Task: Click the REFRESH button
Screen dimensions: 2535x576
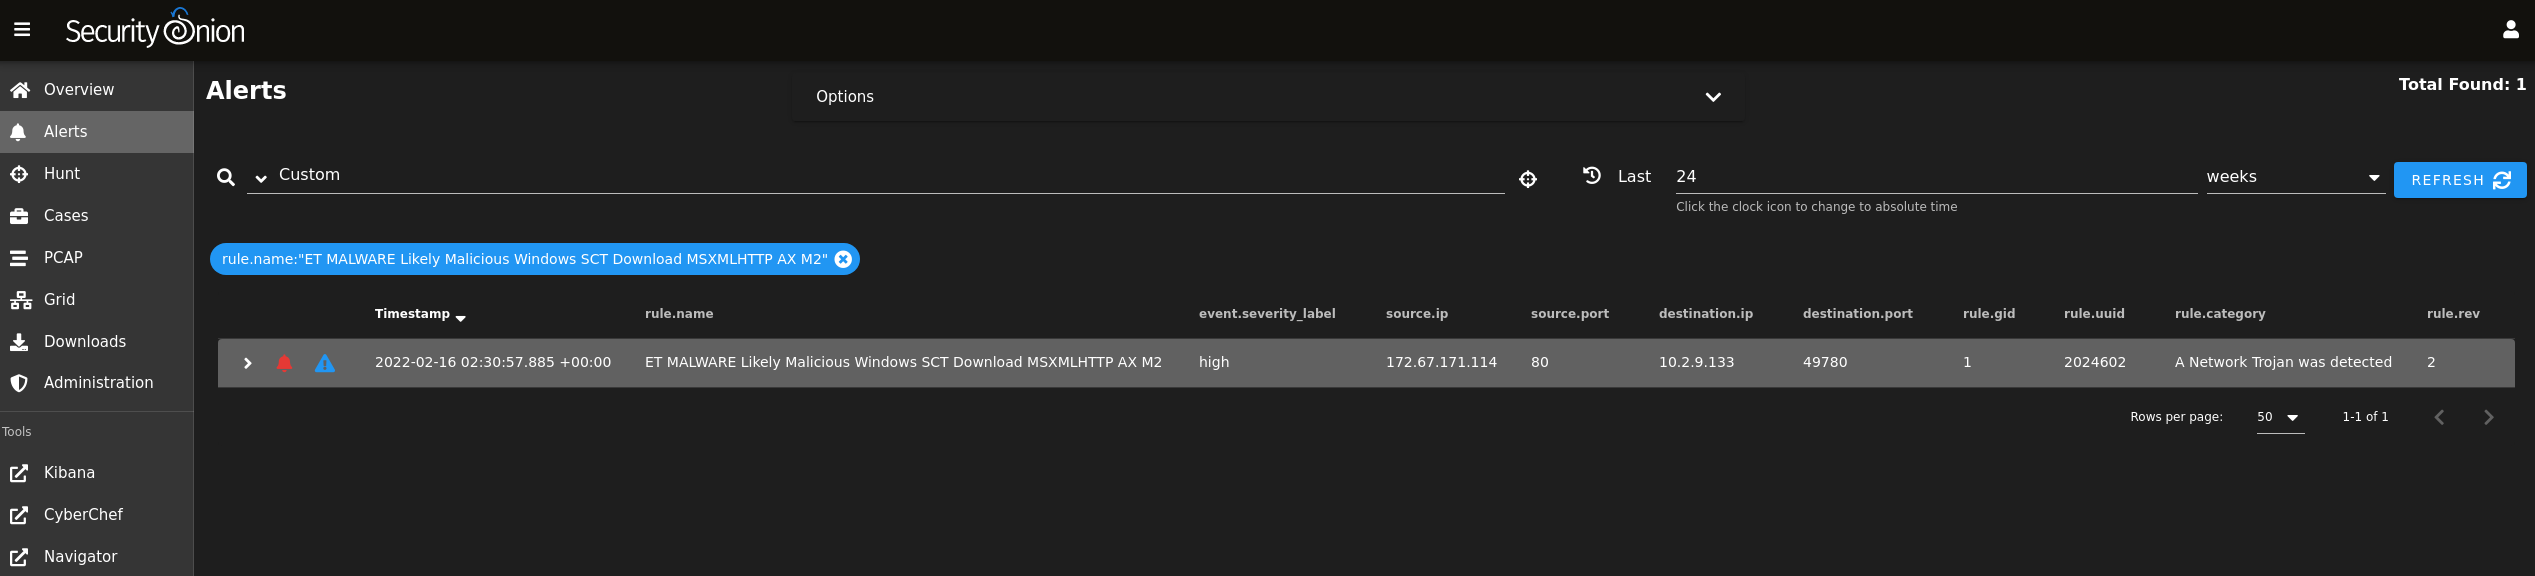Action: [x=2460, y=180]
